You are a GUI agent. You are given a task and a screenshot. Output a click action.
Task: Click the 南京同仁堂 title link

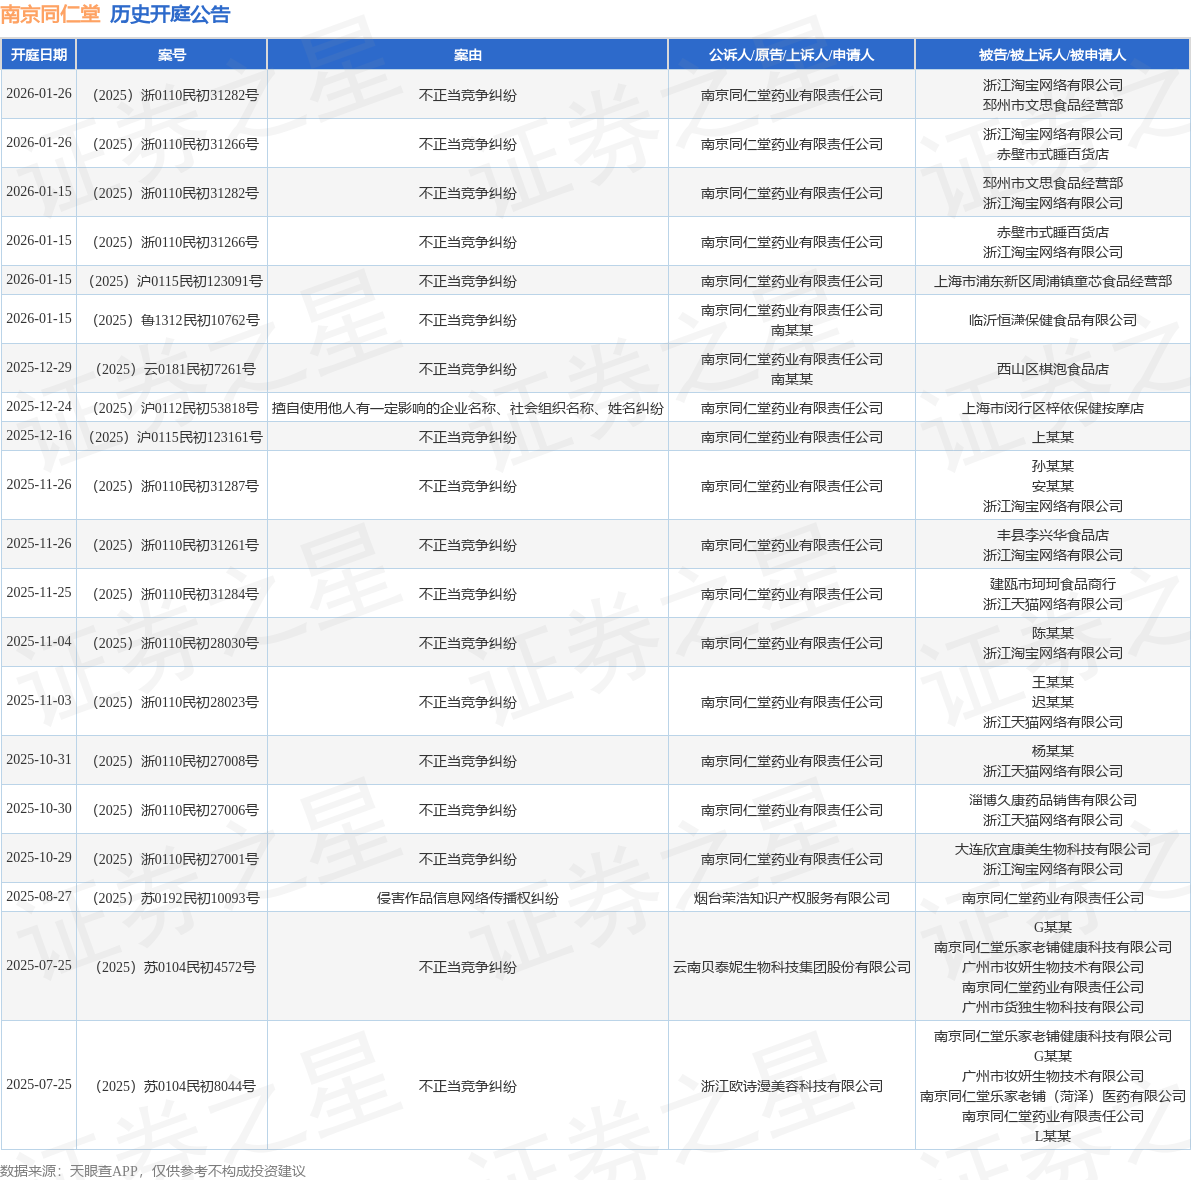pos(50,14)
